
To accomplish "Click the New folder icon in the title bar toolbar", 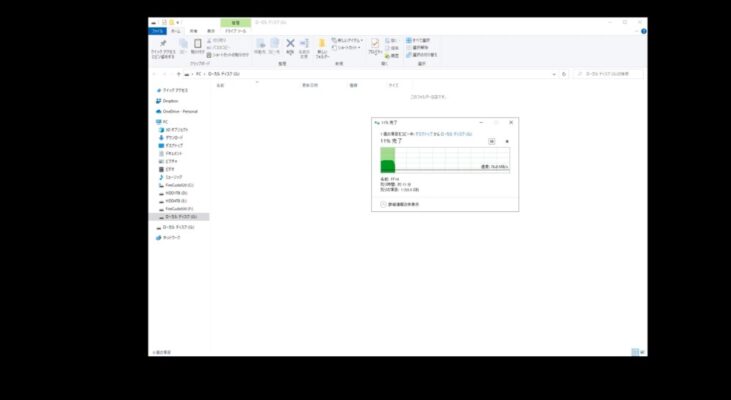I will coord(172,22).
